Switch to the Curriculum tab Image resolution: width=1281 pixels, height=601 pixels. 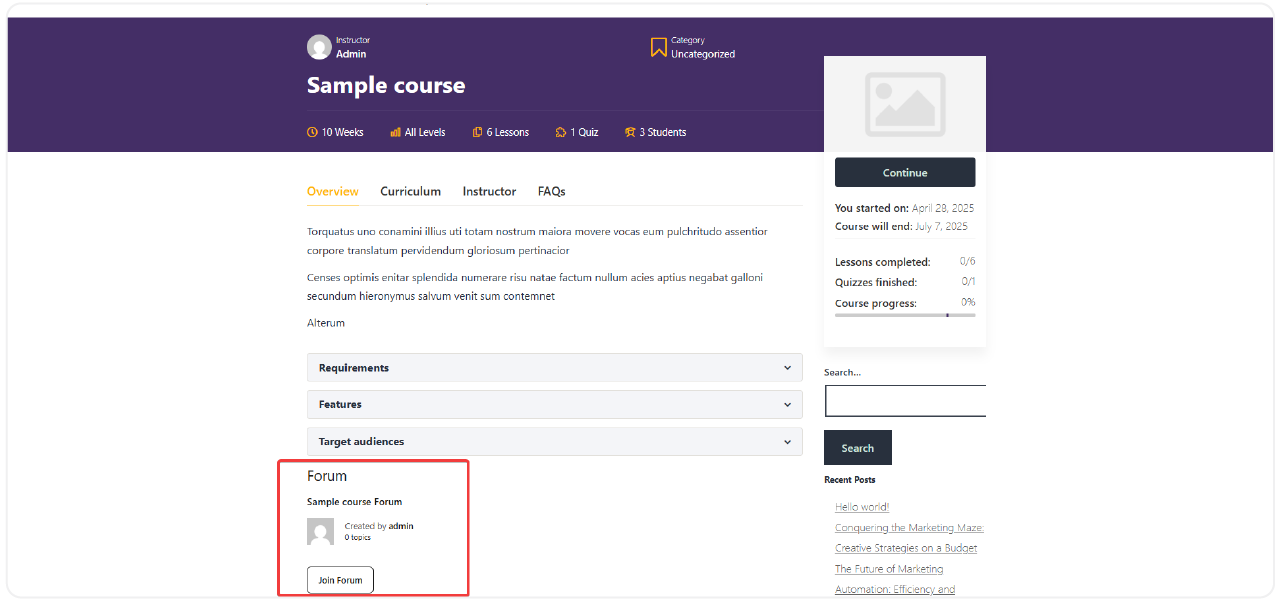click(410, 191)
